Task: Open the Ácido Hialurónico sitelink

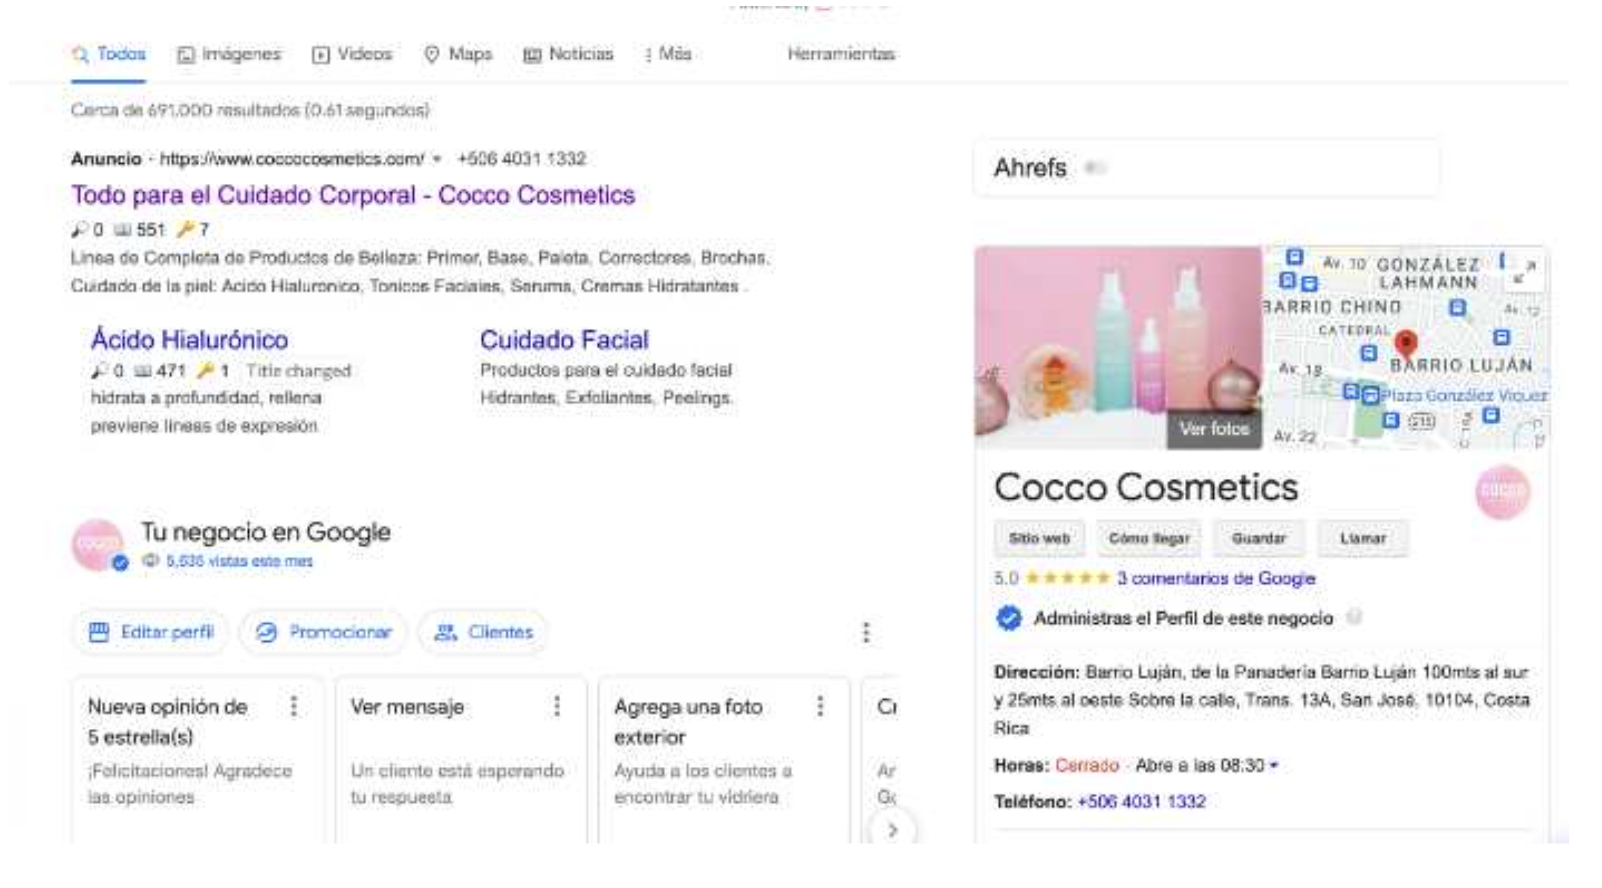Action: pos(190,340)
